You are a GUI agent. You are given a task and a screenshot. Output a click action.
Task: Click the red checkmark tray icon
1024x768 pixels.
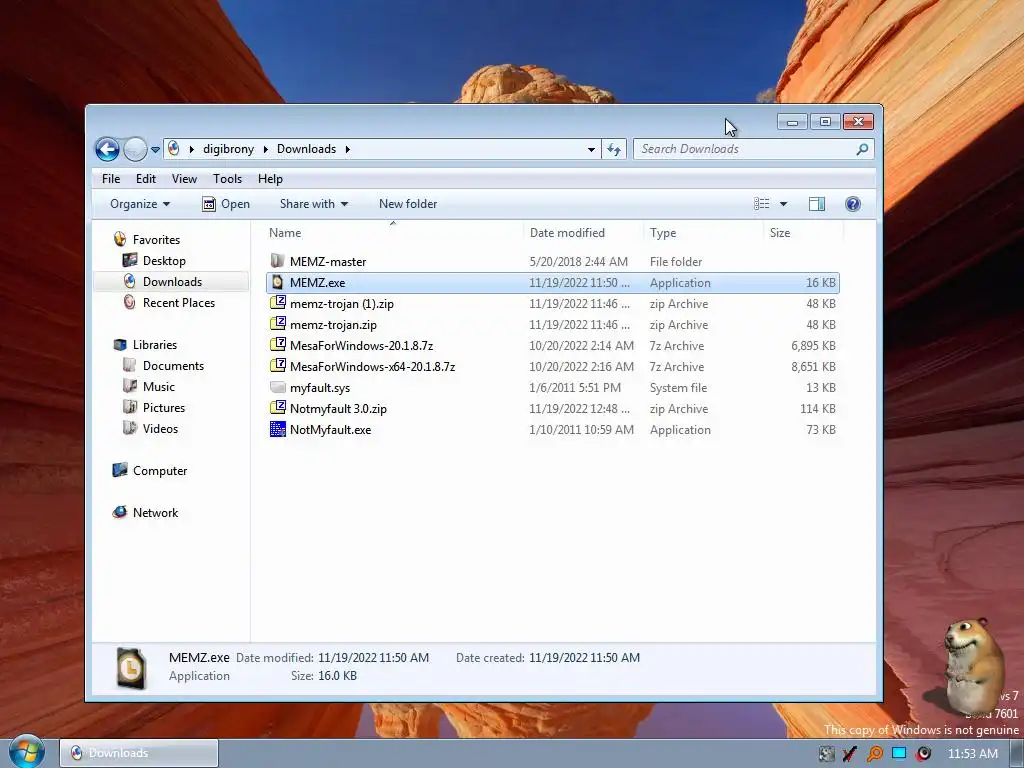tap(850, 754)
